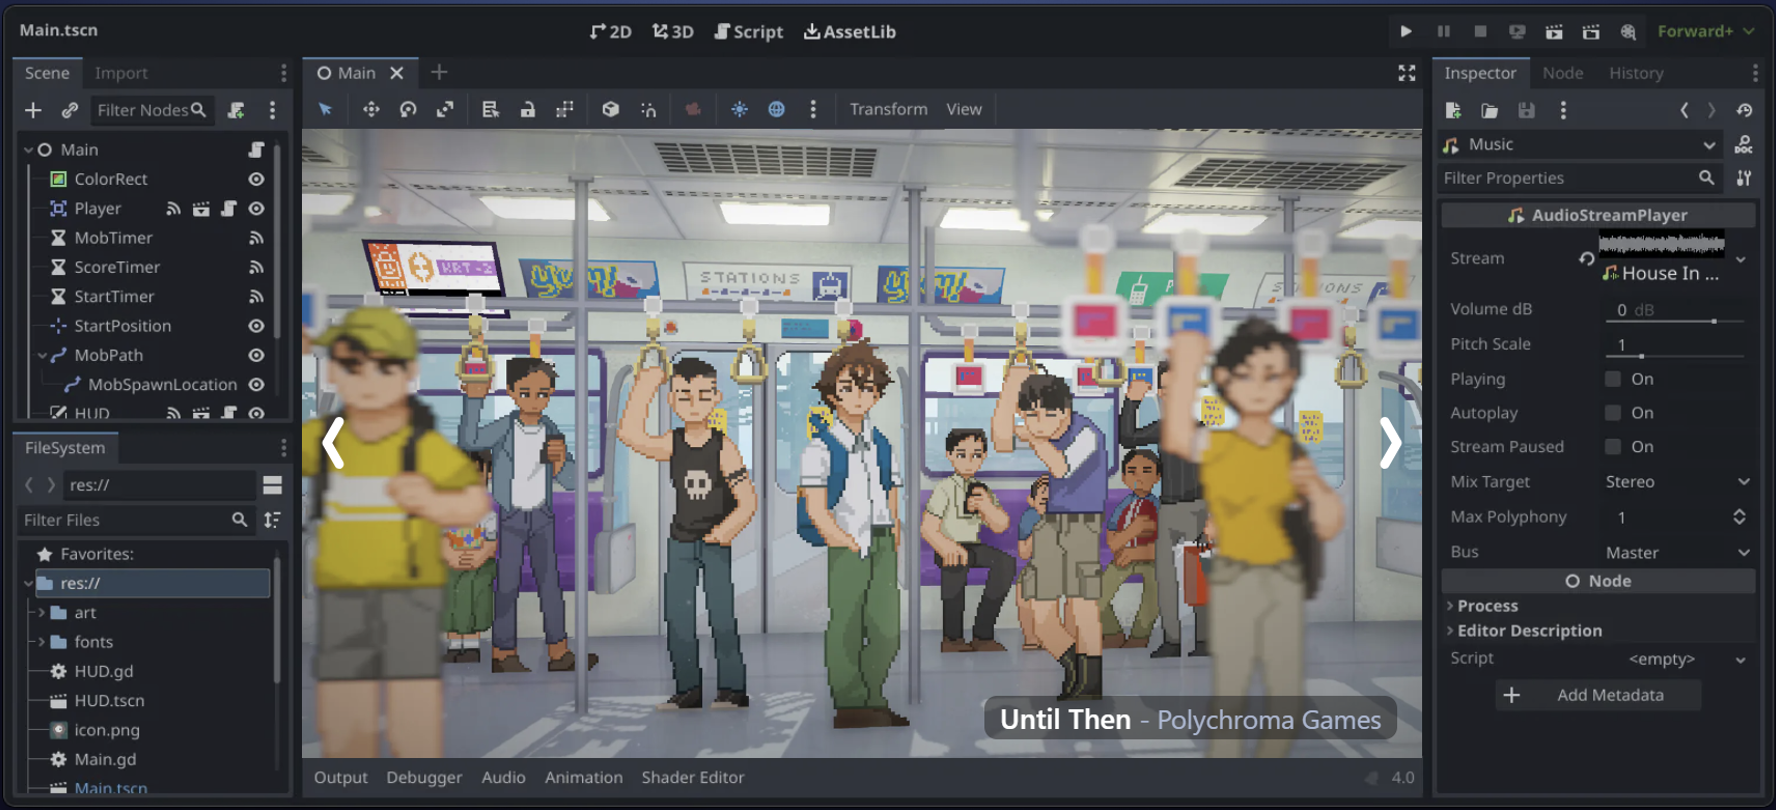Select the Move mode tool in the toolbar
This screenshot has height=810, width=1776.
tap(371, 109)
